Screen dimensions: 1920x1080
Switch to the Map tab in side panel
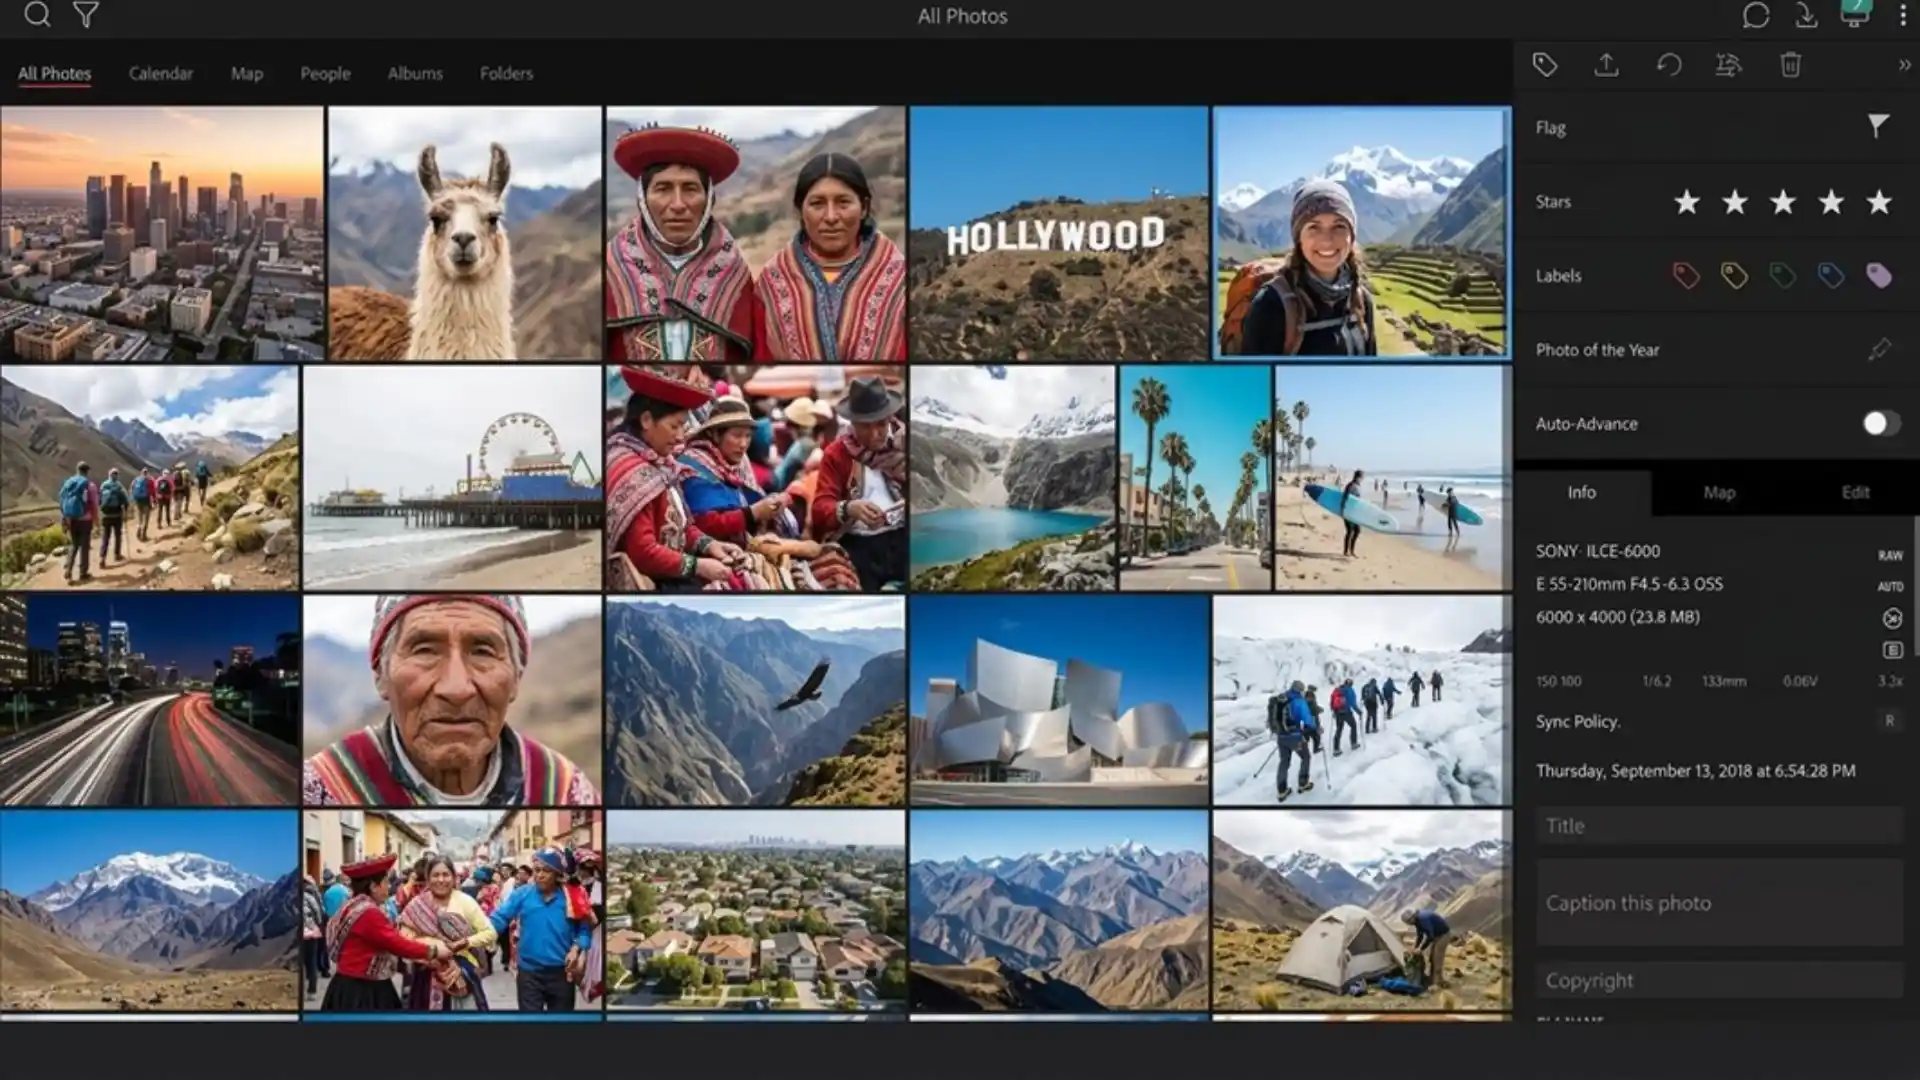(x=1719, y=492)
